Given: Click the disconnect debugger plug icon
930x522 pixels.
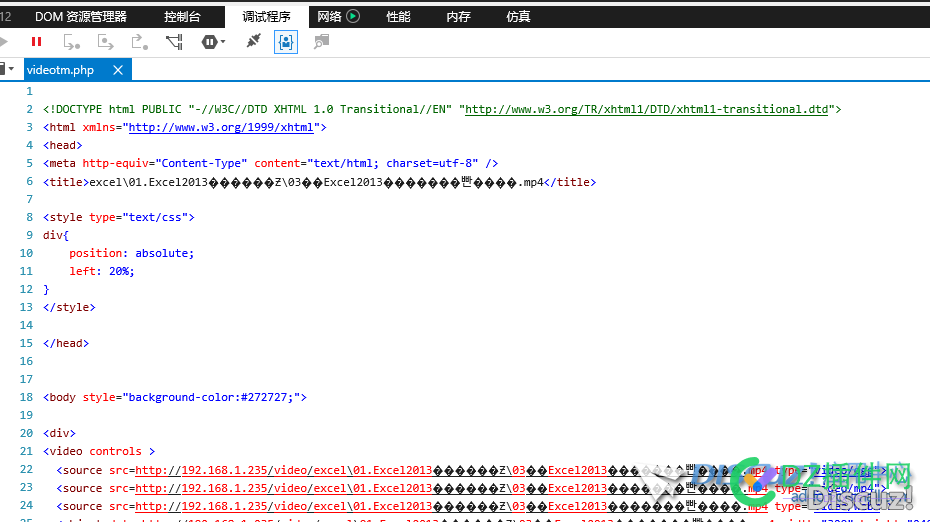Looking at the screenshot, I should pos(254,41).
